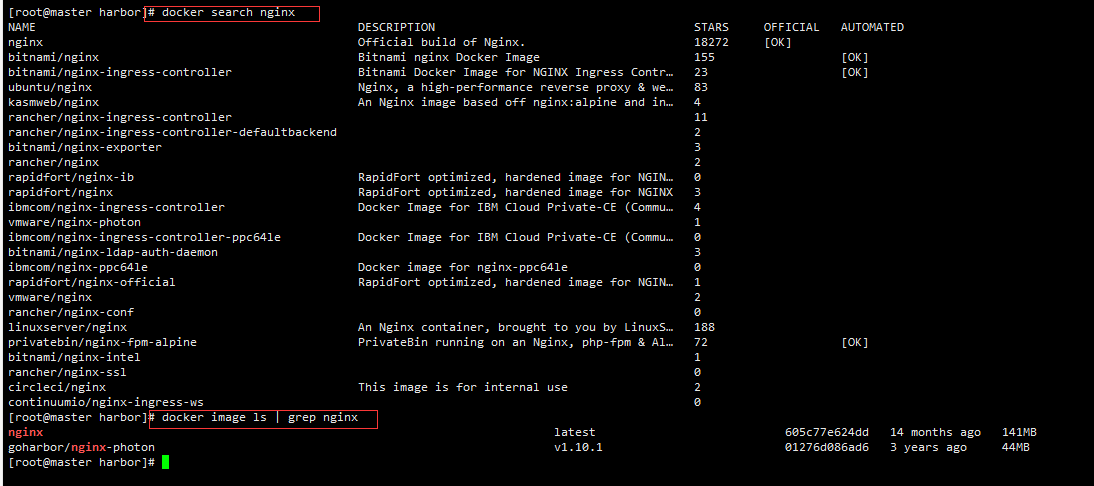
Task: Click the 18272 stars value
Action: coord(711,43)
